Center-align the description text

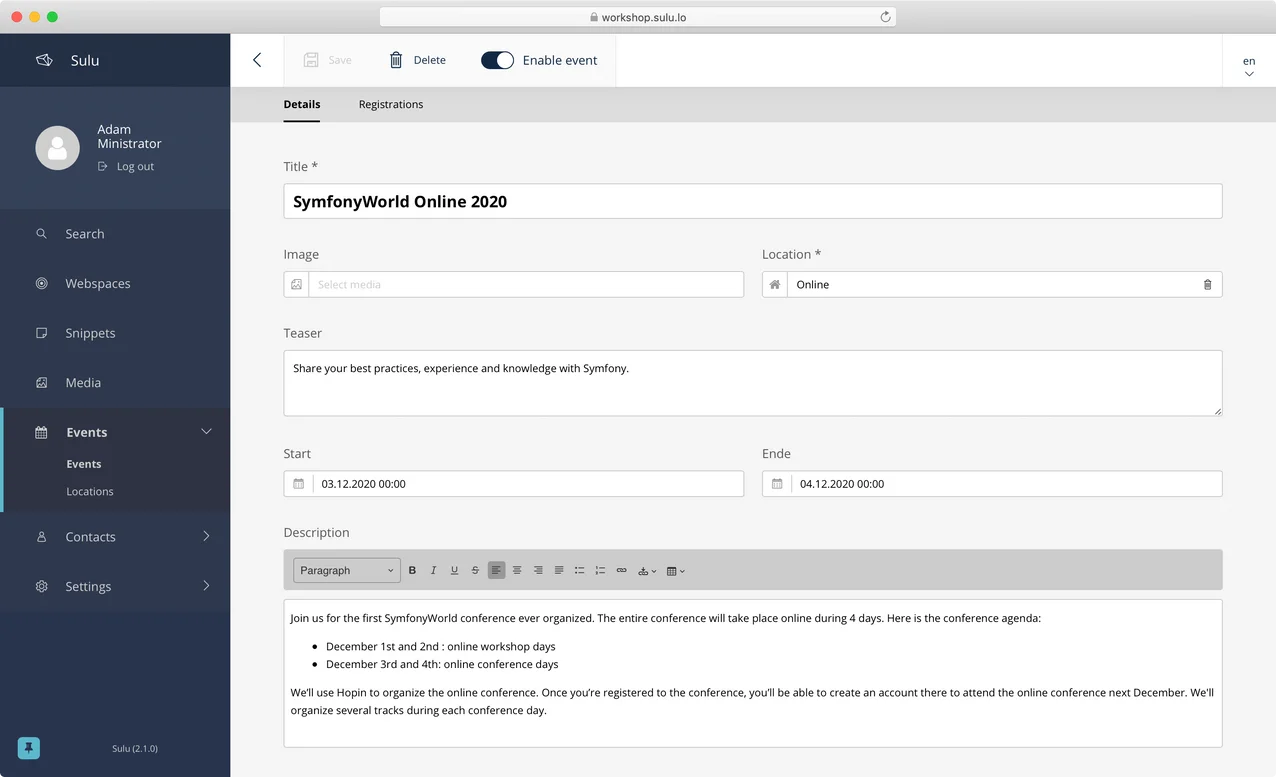coord(517,570)
